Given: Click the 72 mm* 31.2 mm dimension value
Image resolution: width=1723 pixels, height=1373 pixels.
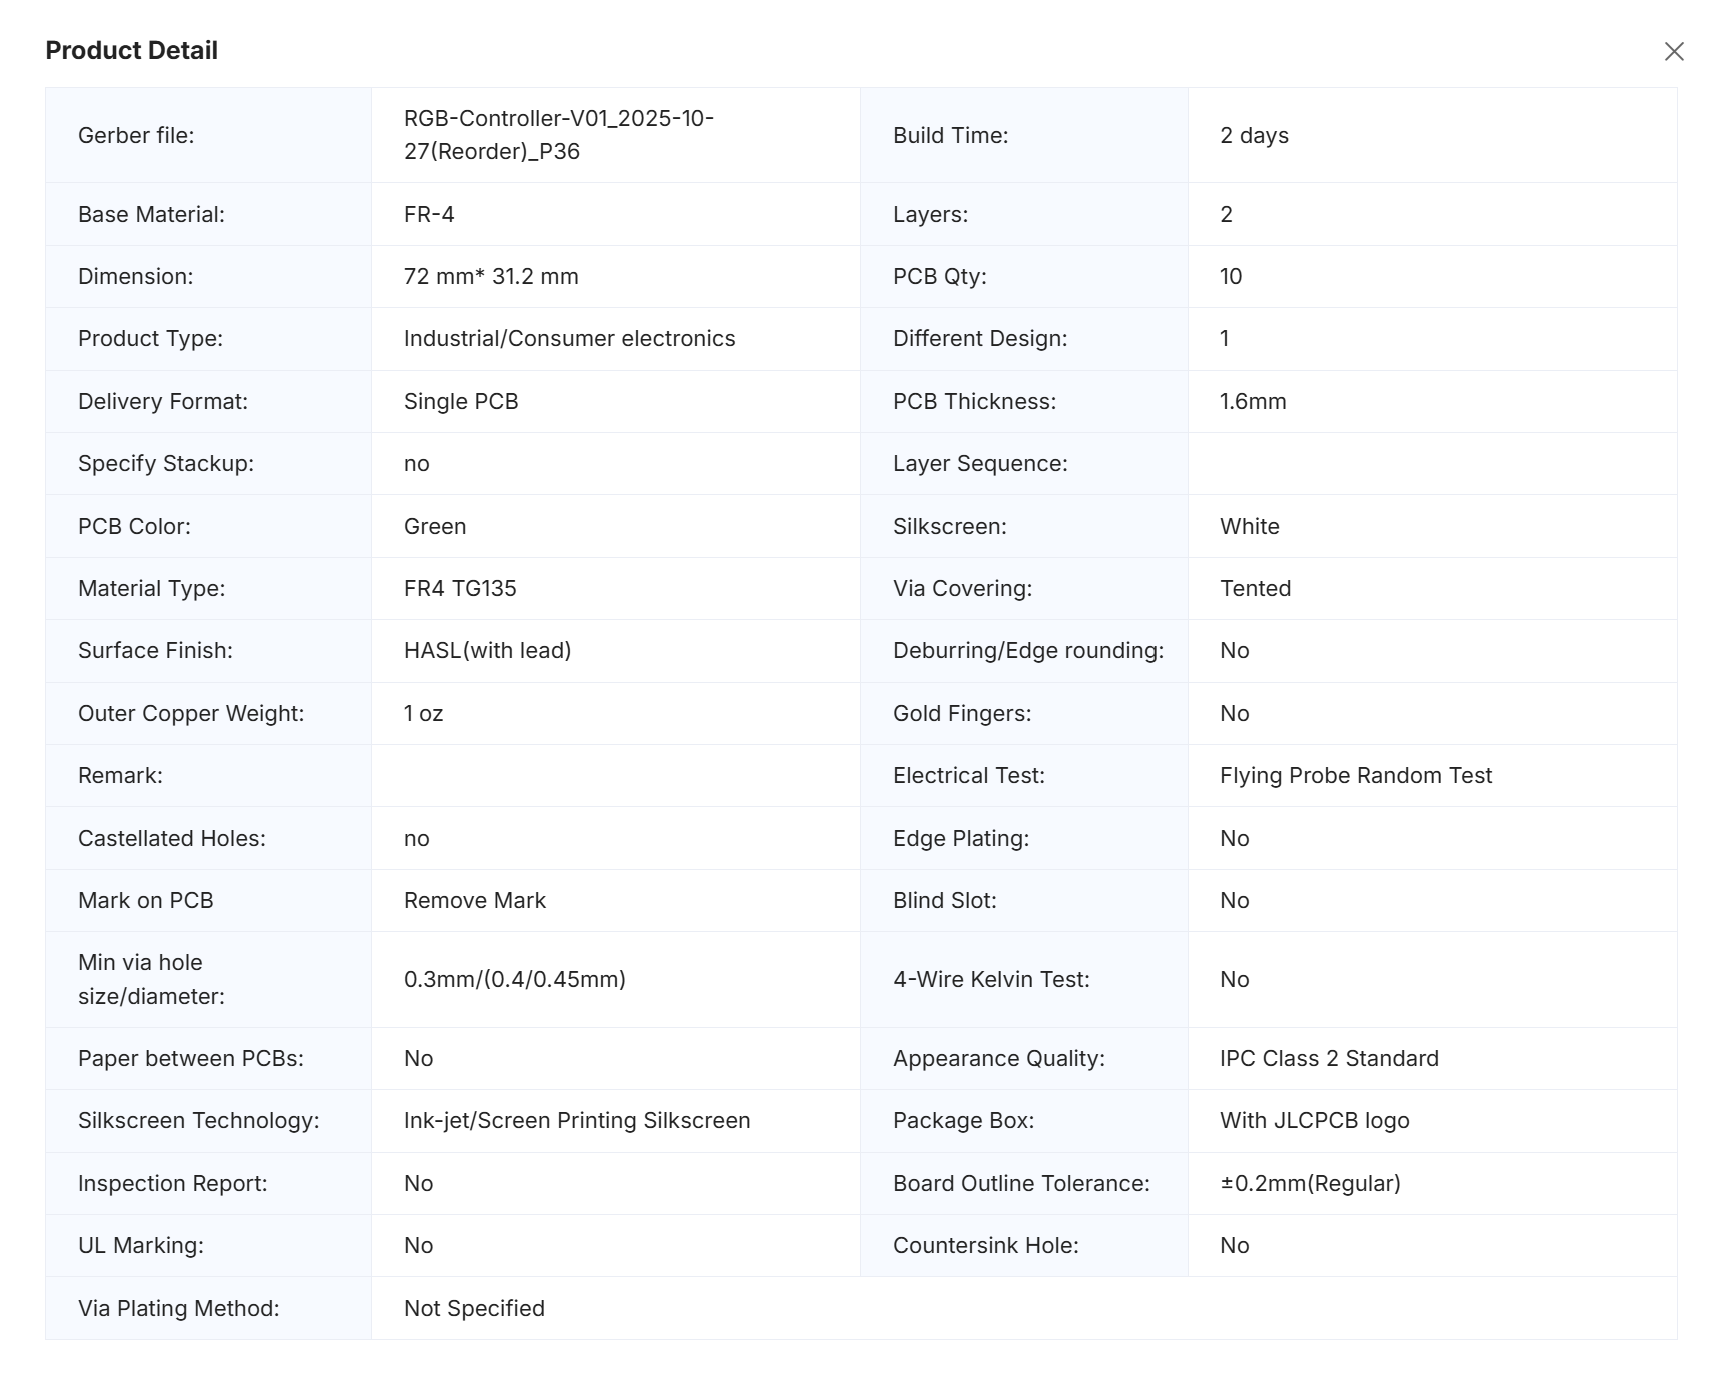Looking at the screenshot, I should pyautogui.click(x=491, y=276).
